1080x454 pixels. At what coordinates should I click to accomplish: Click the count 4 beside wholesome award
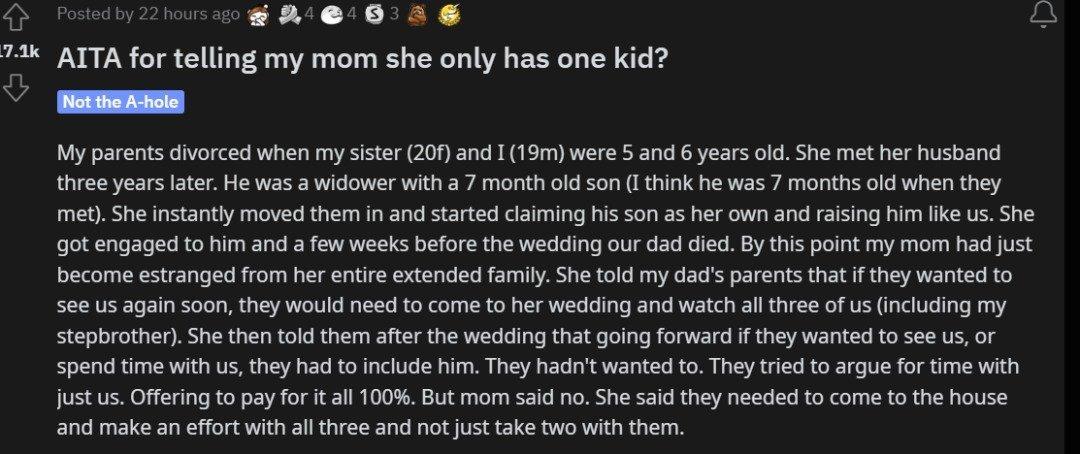352,14
